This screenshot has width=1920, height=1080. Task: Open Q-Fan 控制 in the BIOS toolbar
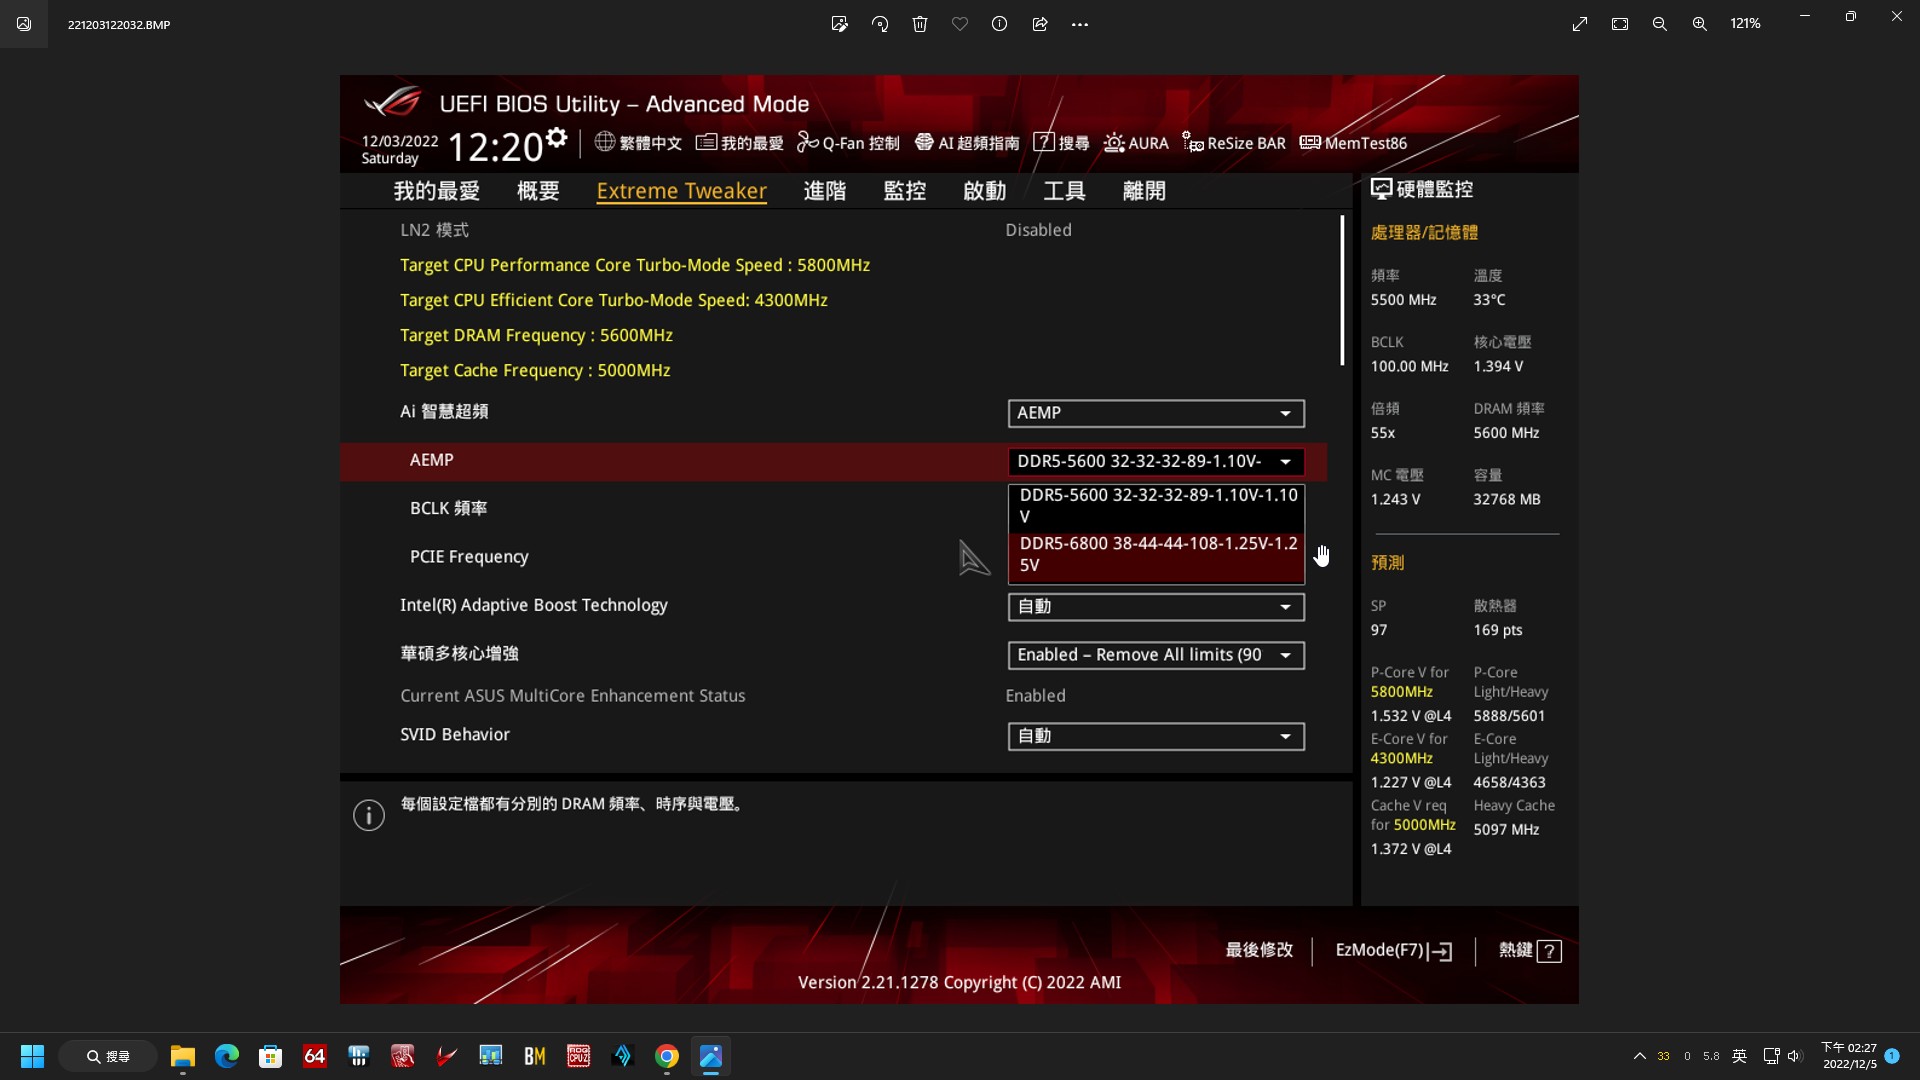tap(848, 143)
